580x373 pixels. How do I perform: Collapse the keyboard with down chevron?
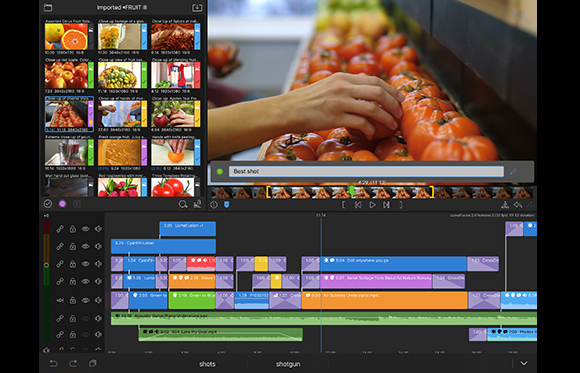[x=524, y=363]
